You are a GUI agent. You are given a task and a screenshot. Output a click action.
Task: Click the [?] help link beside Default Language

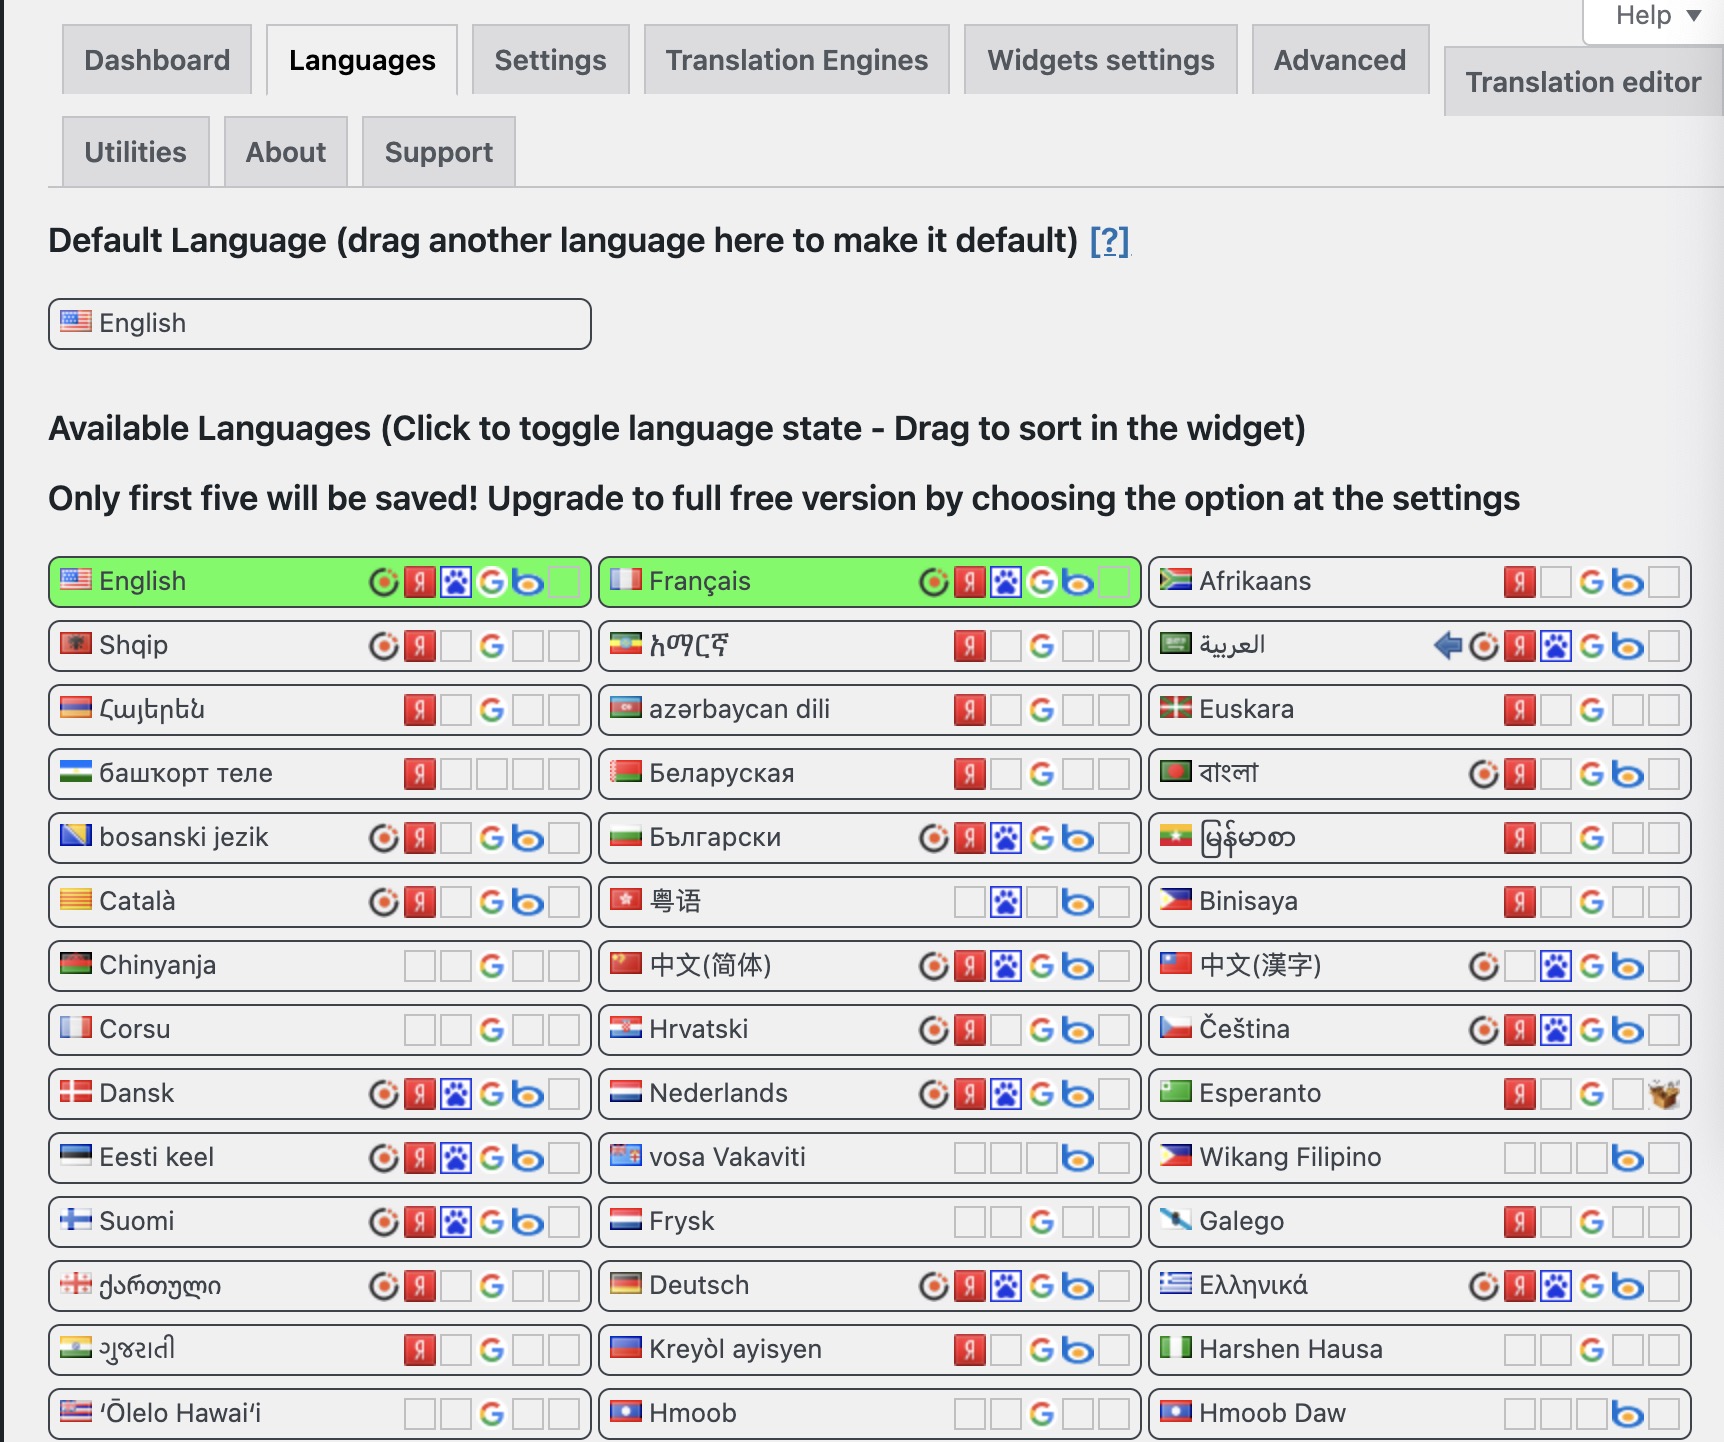point(1108,241)
